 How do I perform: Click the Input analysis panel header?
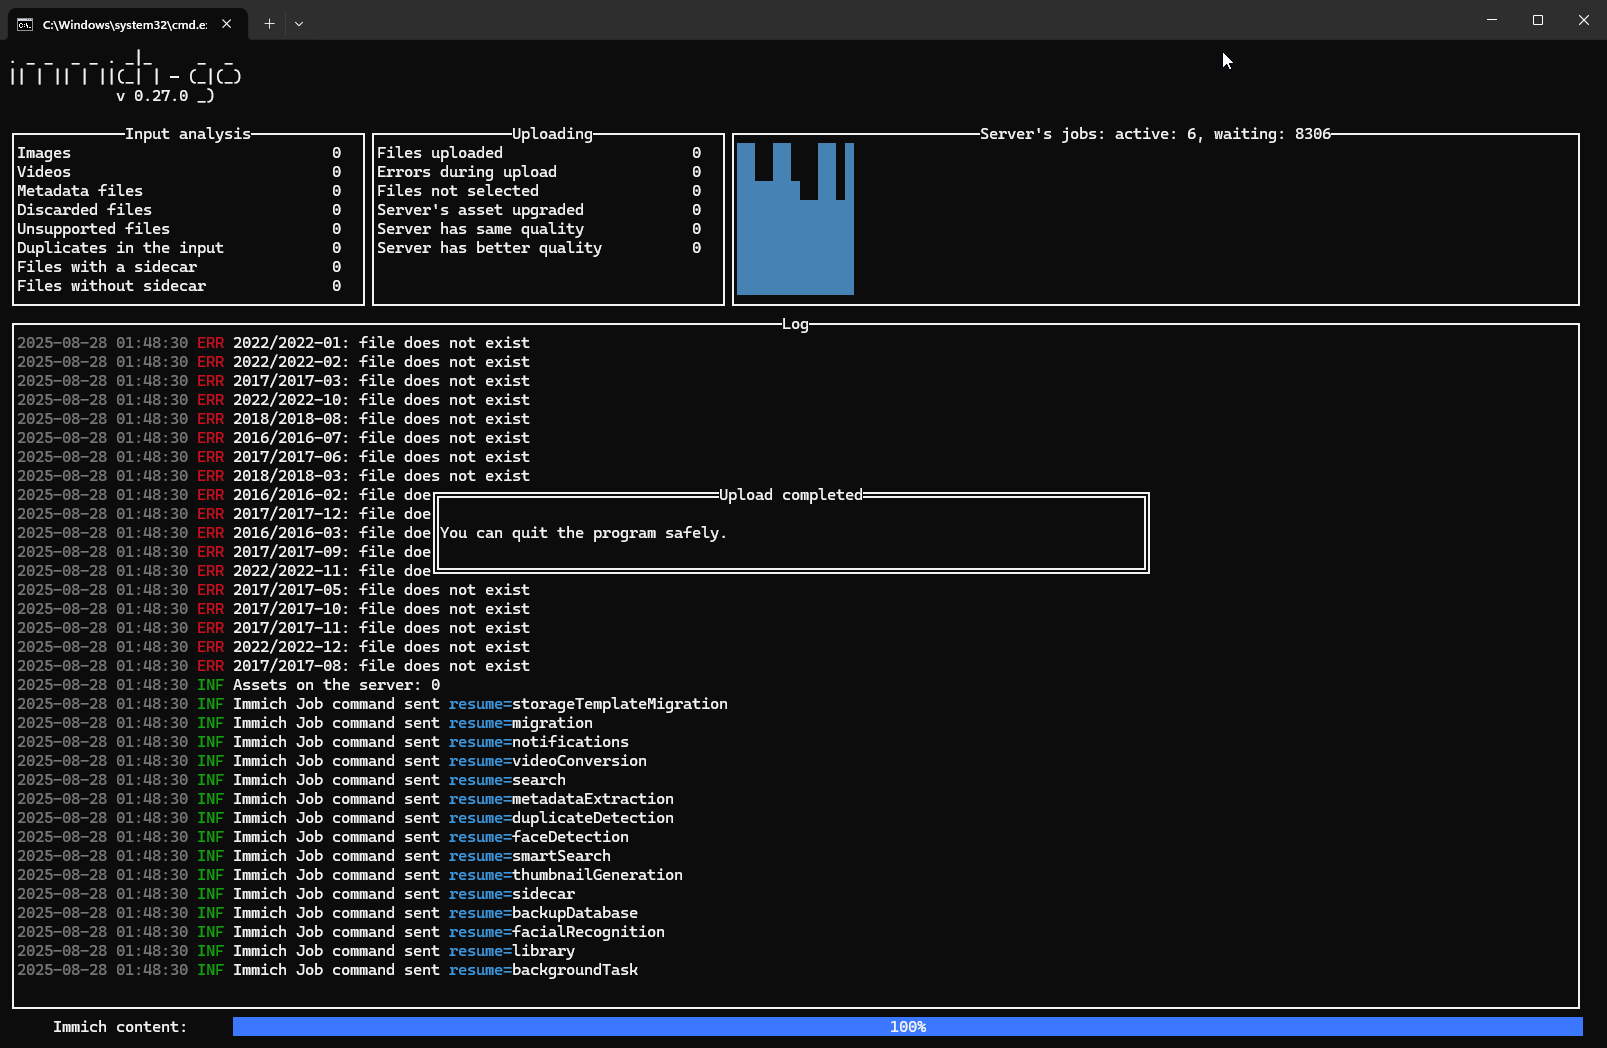point(187,134)
